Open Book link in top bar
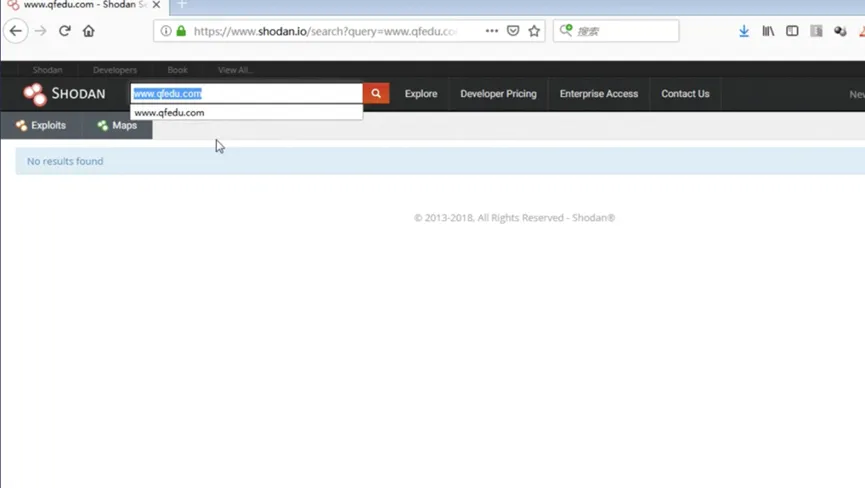 point(178,70)
